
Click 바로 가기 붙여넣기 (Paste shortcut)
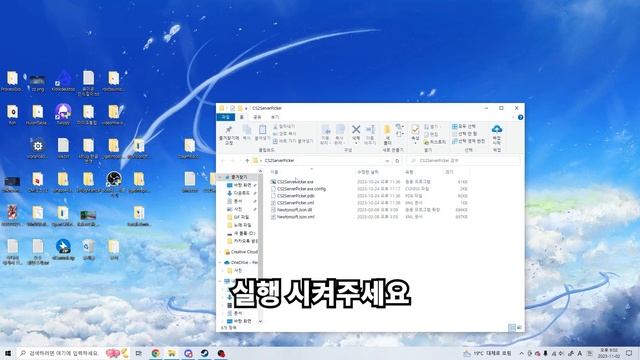[x=293, y=141]
